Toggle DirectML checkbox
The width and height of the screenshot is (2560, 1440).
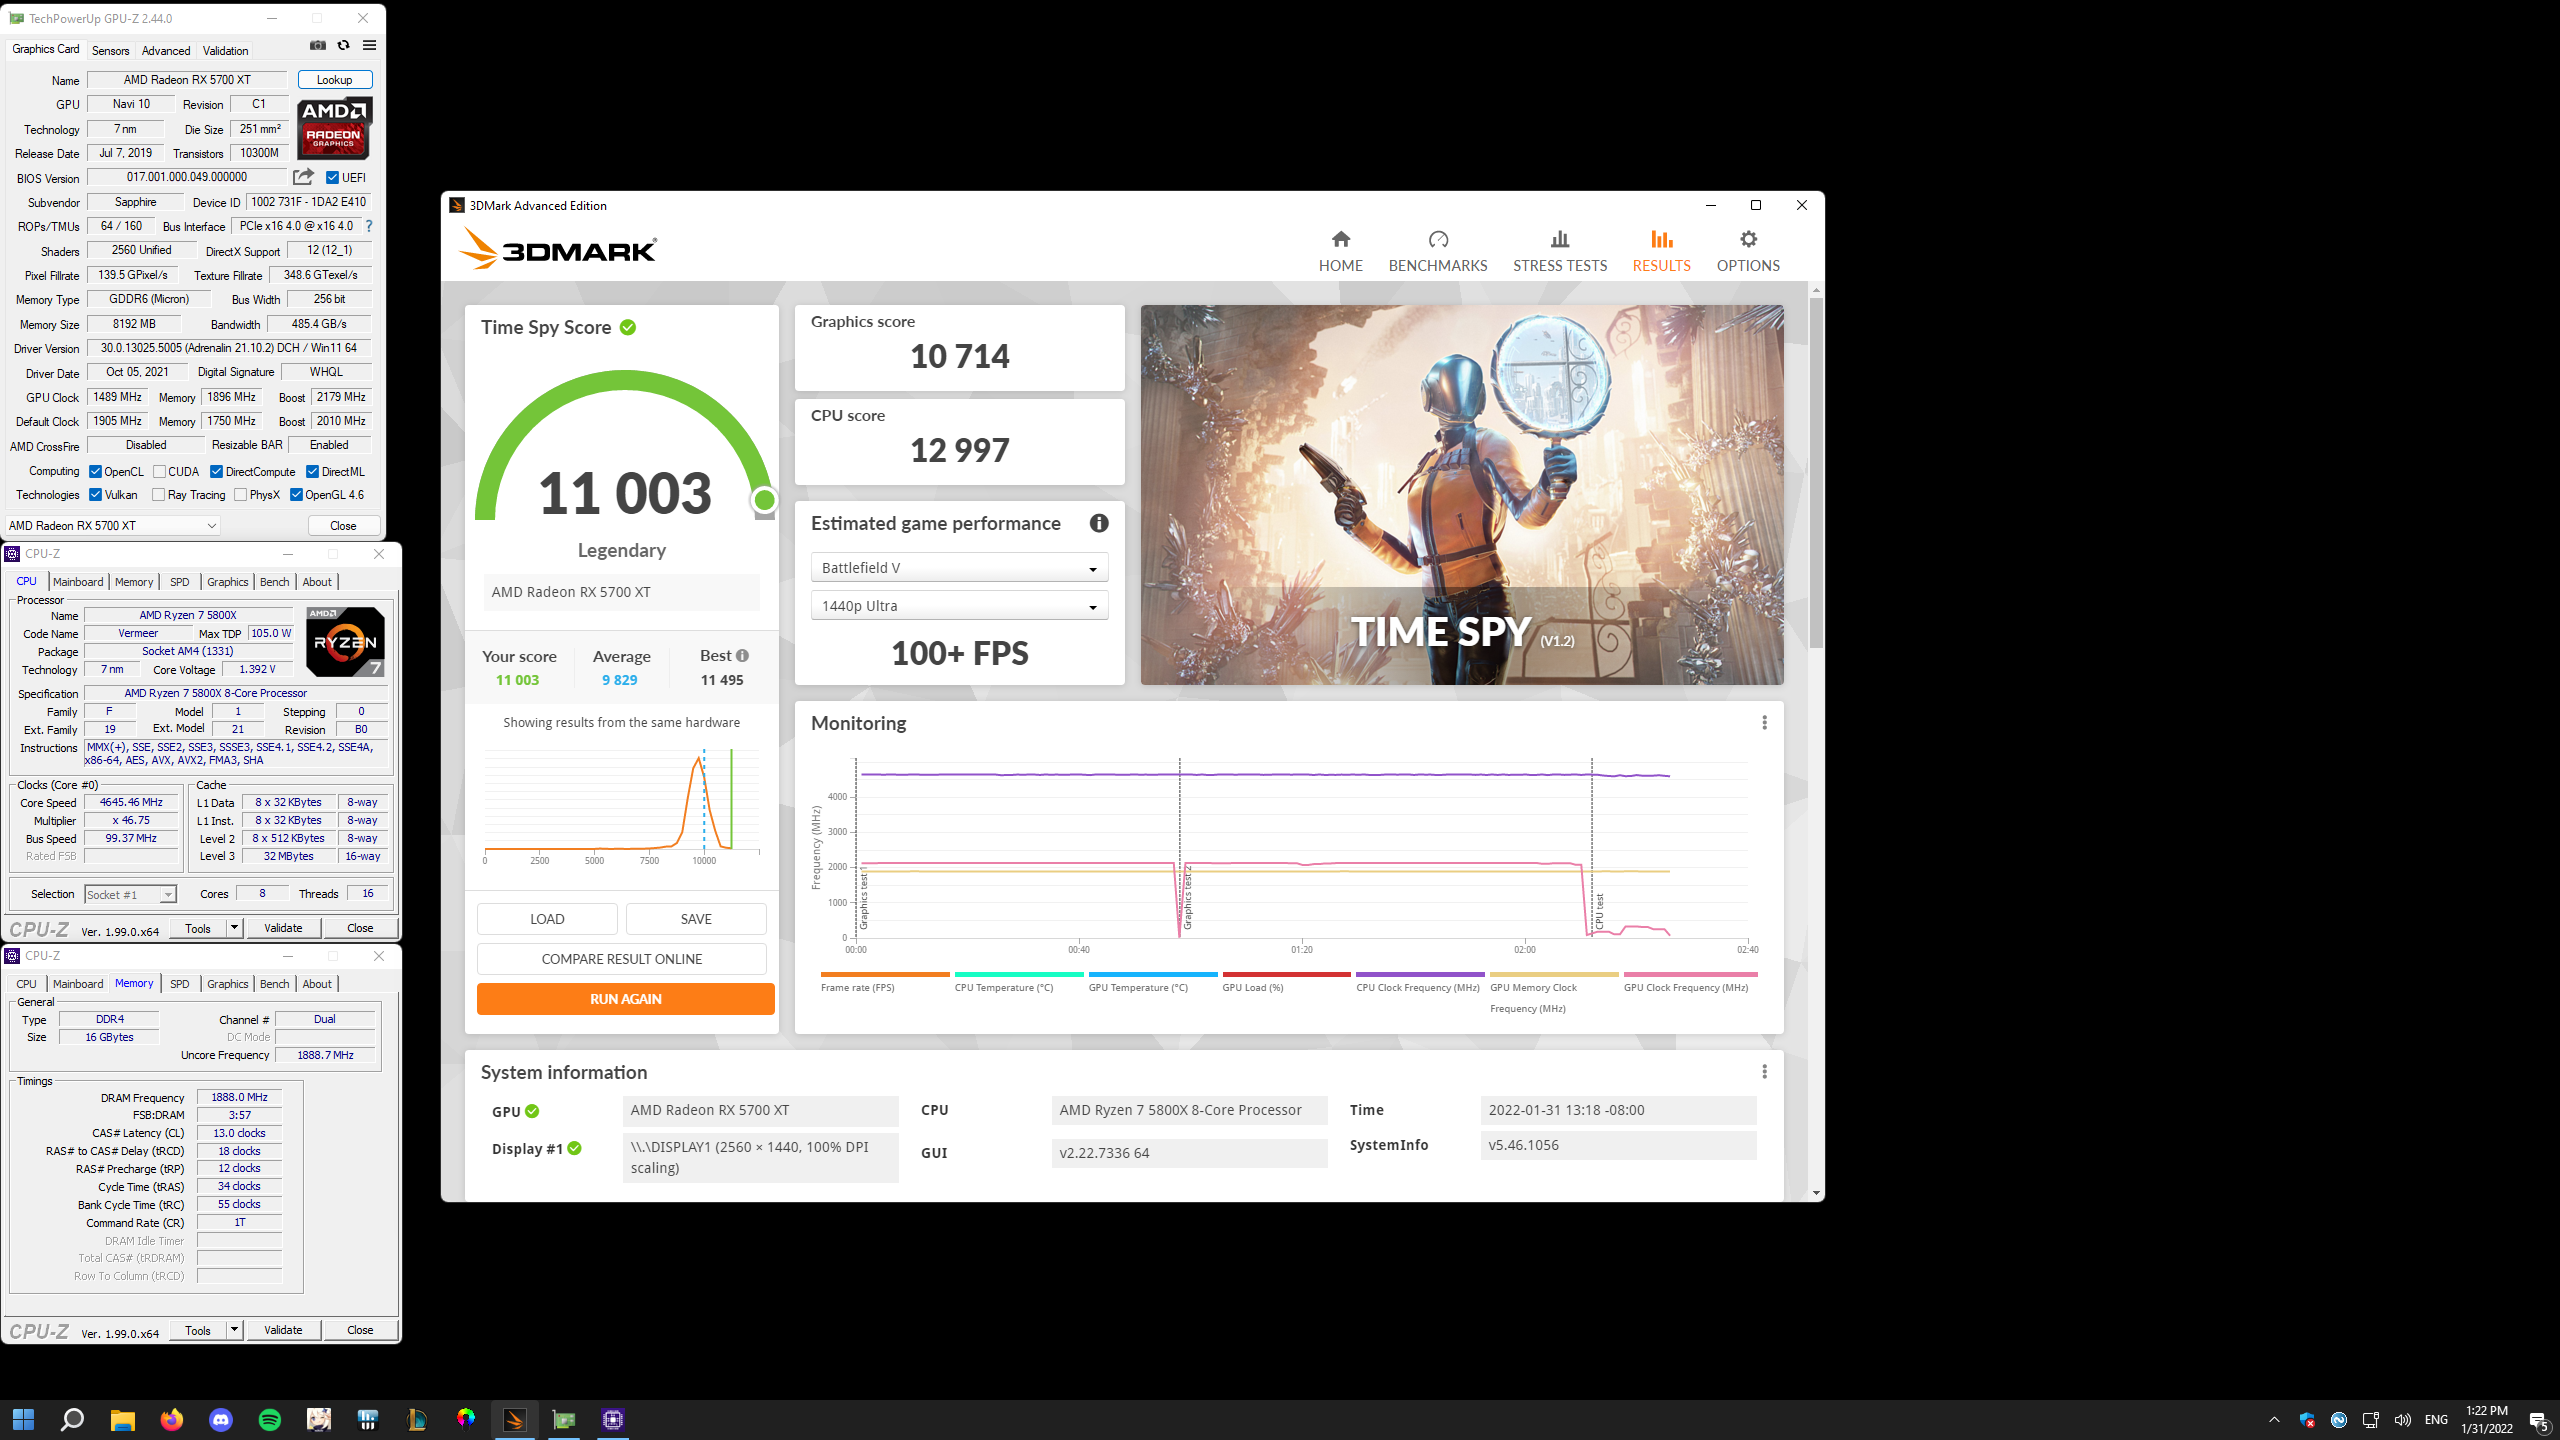pyautogui.click(x=312, y=472)
